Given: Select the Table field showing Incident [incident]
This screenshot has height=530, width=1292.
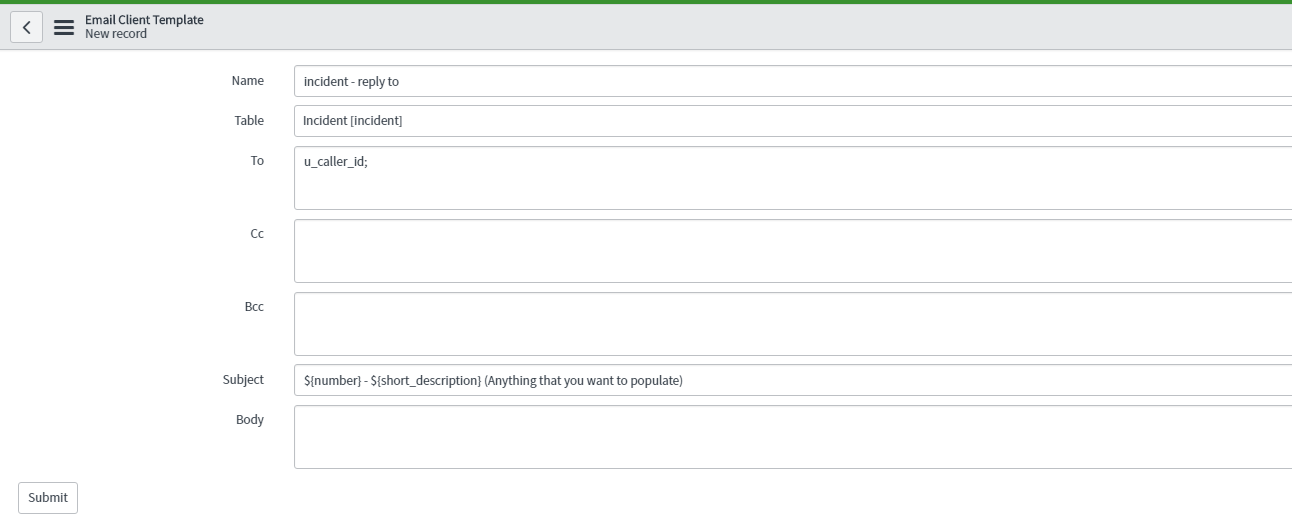Looking at the screenshot, I should tap(793, 121).
